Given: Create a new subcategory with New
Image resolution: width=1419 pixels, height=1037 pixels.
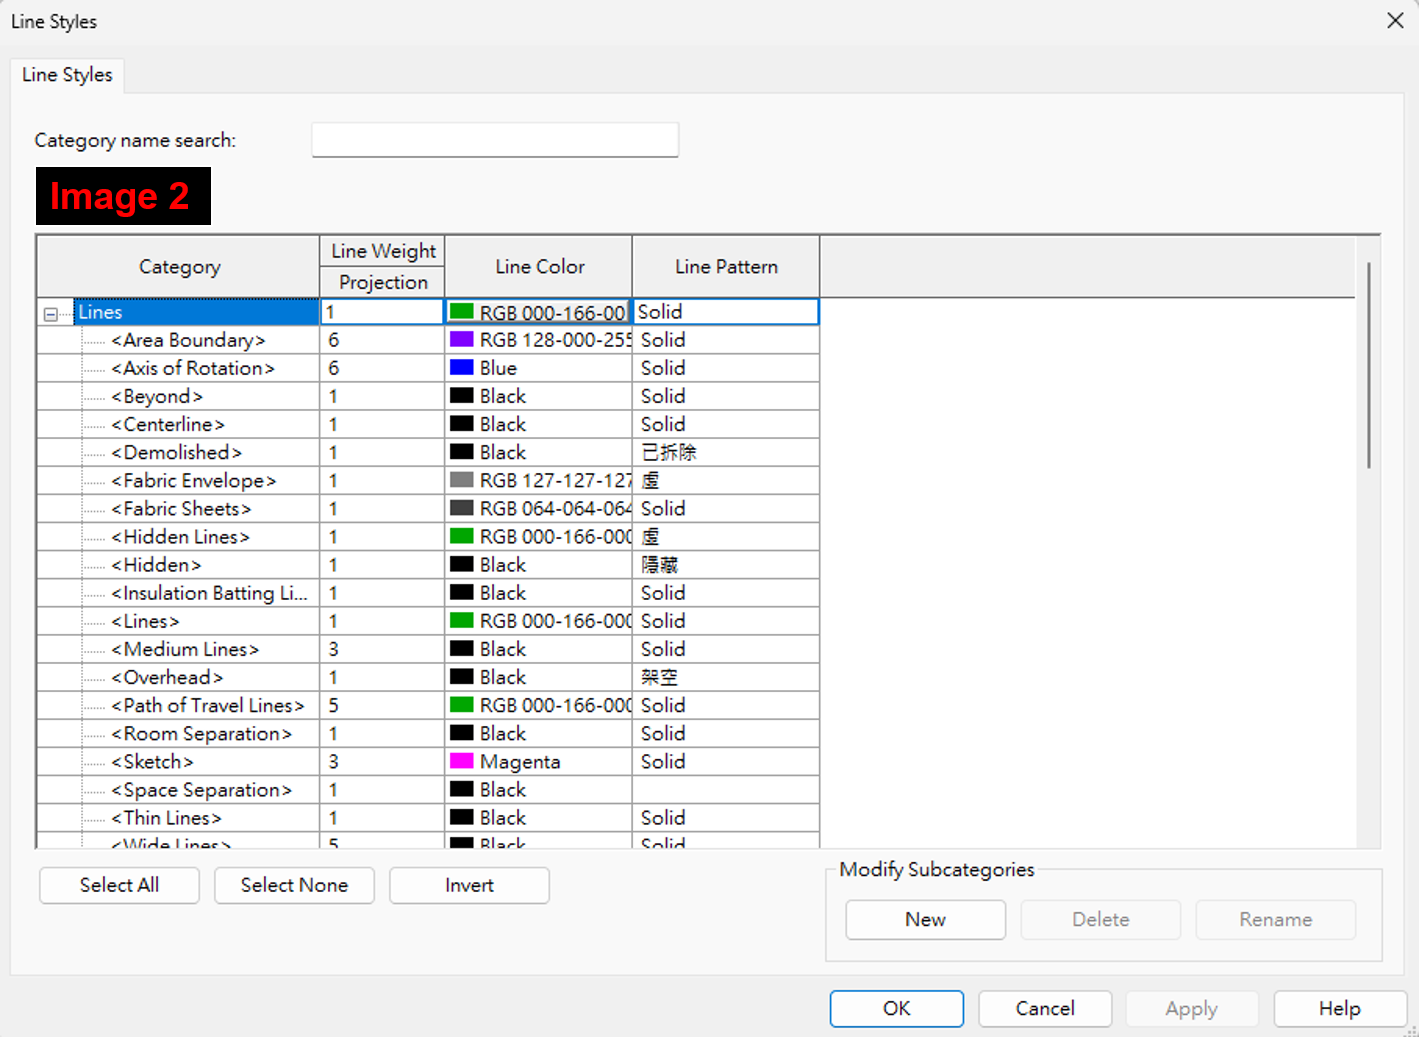Looking at the screenshot, I should 925,919.
